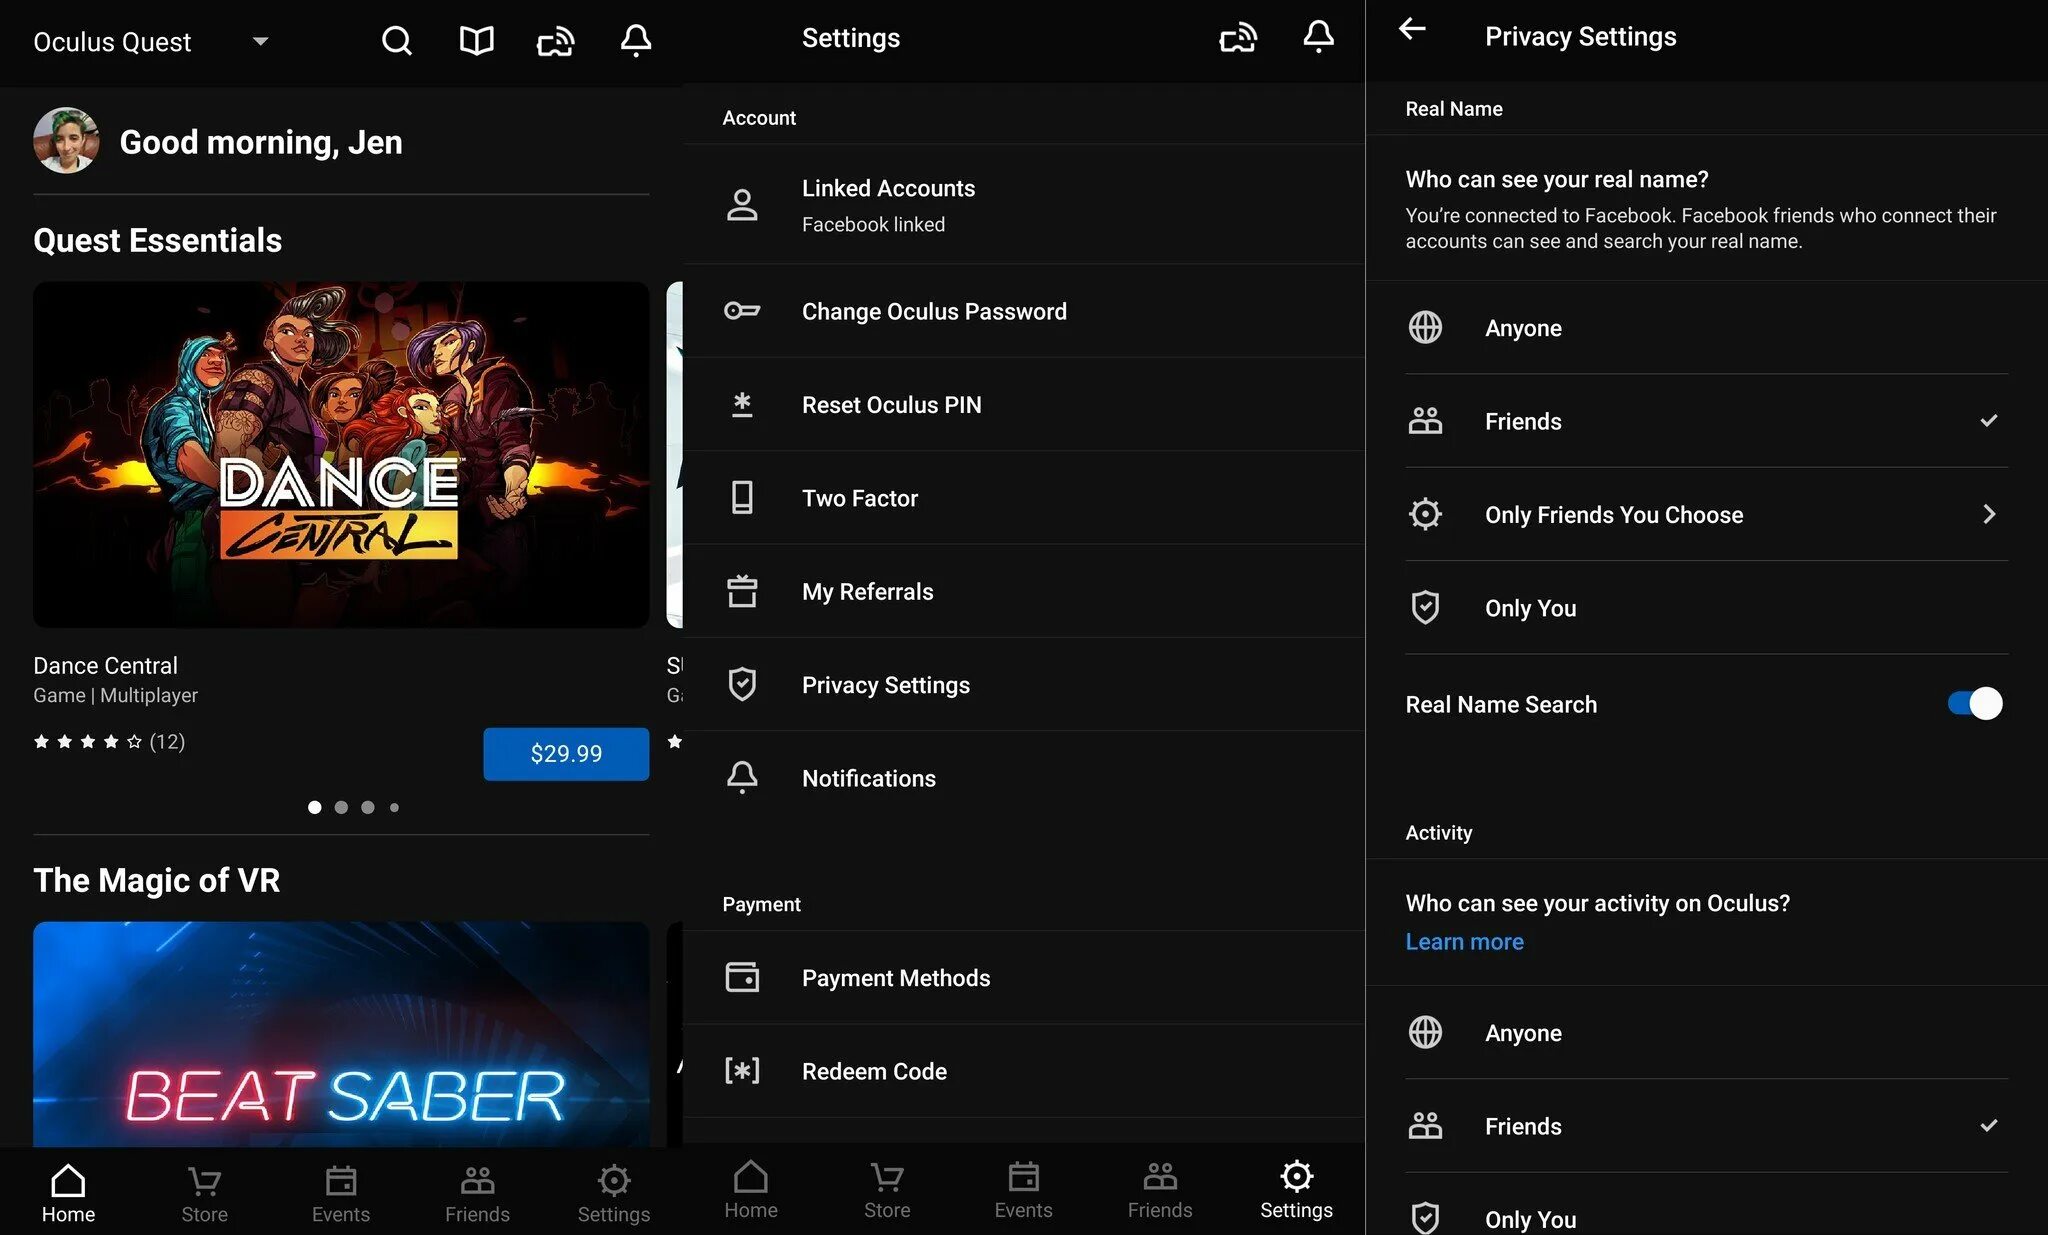
Task: Open Privacy Settings menu item
Action: (885, 683)
